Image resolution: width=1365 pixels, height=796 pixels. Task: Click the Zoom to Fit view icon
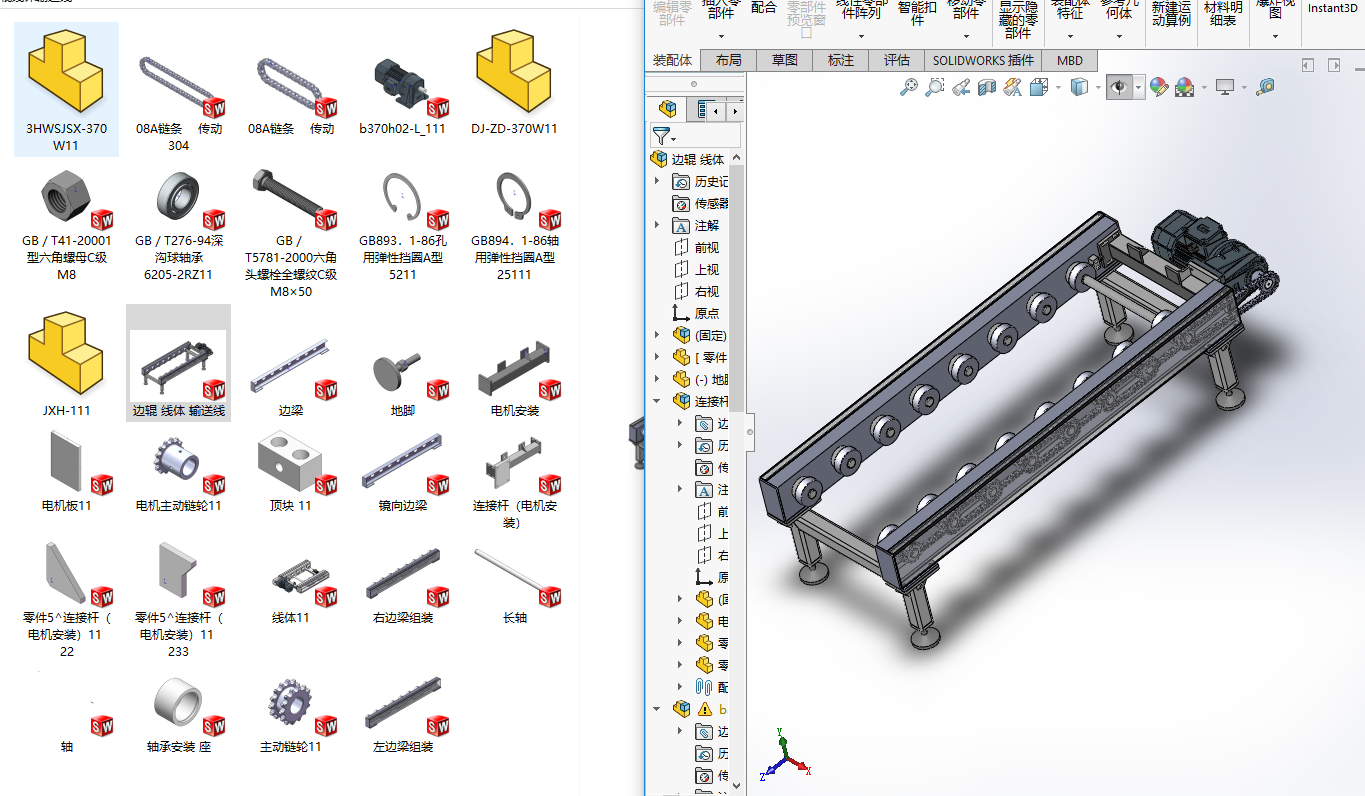click(x=908, y=88)
